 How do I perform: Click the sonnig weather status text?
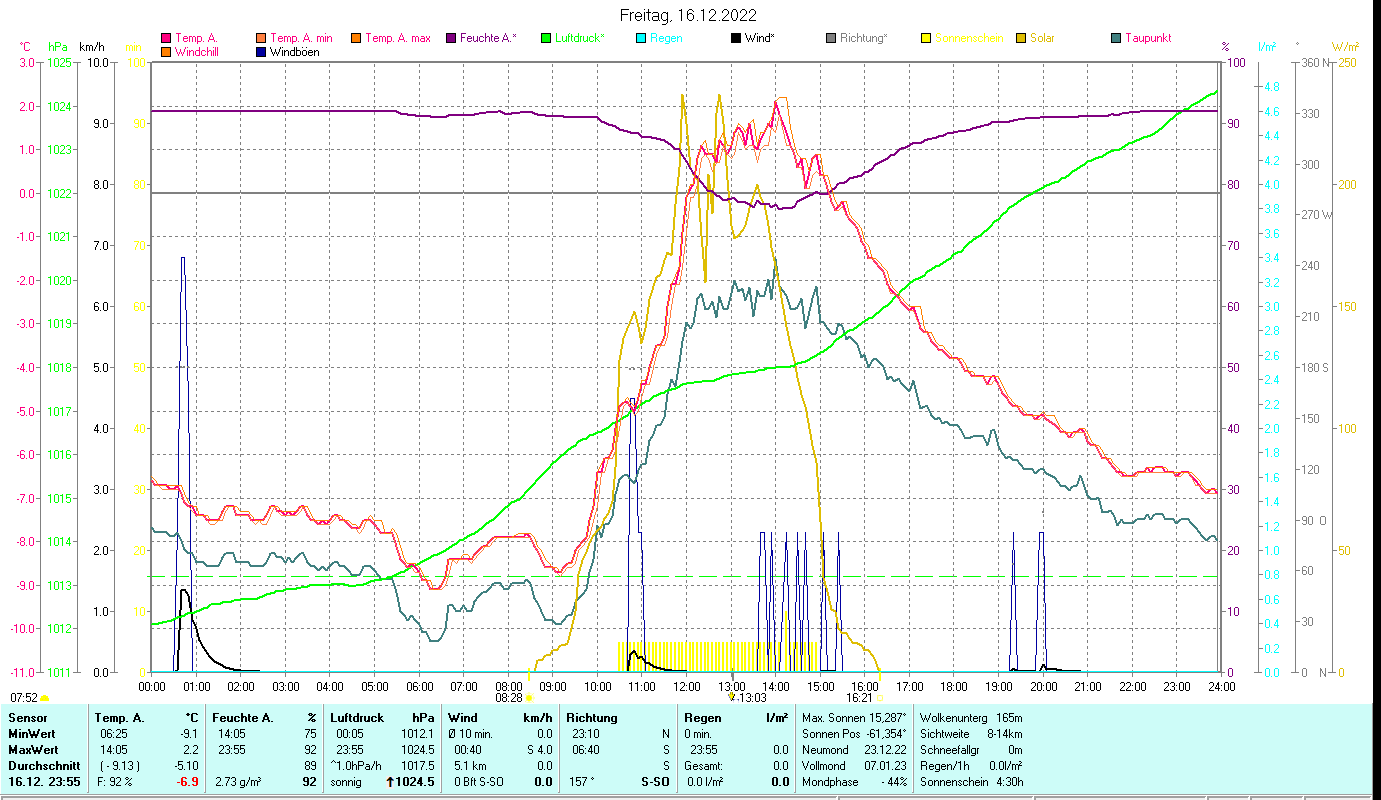point(346,782)
